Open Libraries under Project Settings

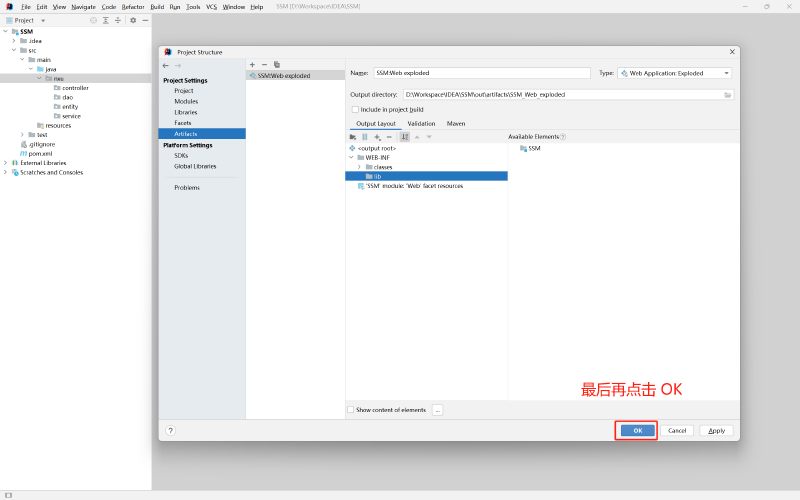click(x=186, y=112)
